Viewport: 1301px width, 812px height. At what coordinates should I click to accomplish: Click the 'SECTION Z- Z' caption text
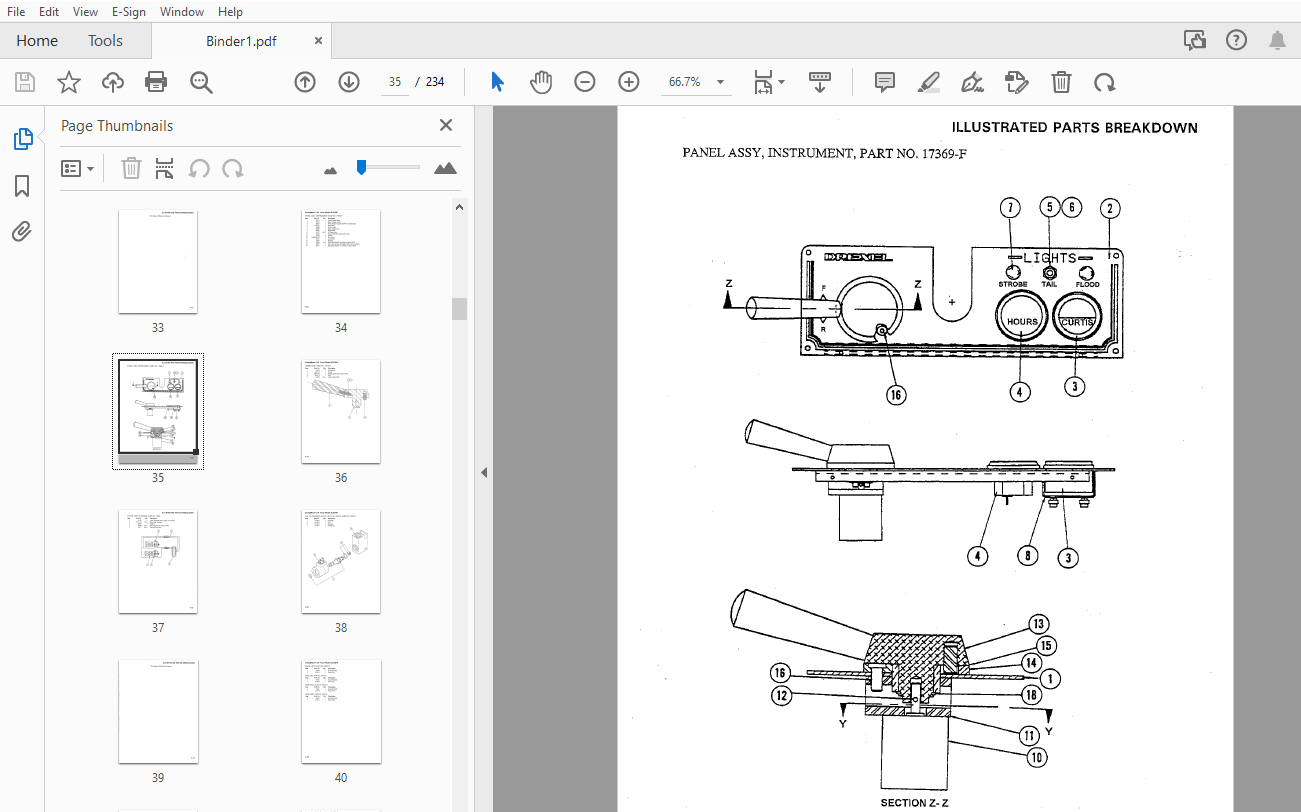pyautogui.click(x=915, y=803)
